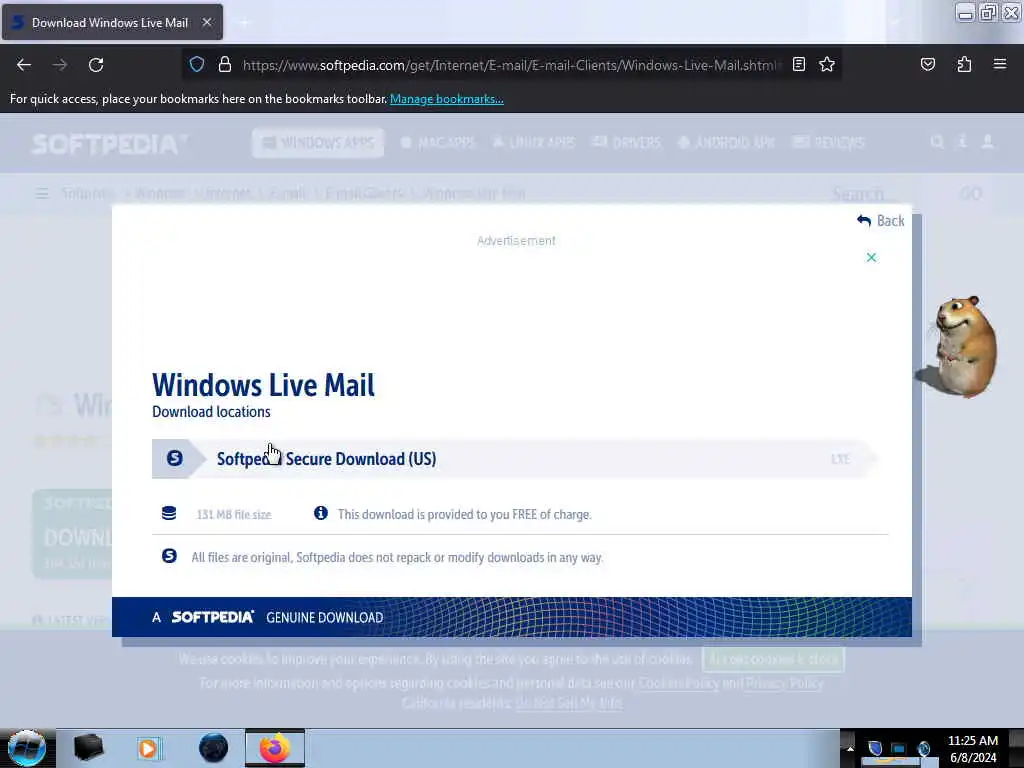
Task: Close the advertisement with the X
Action: [x=871, y=257]
